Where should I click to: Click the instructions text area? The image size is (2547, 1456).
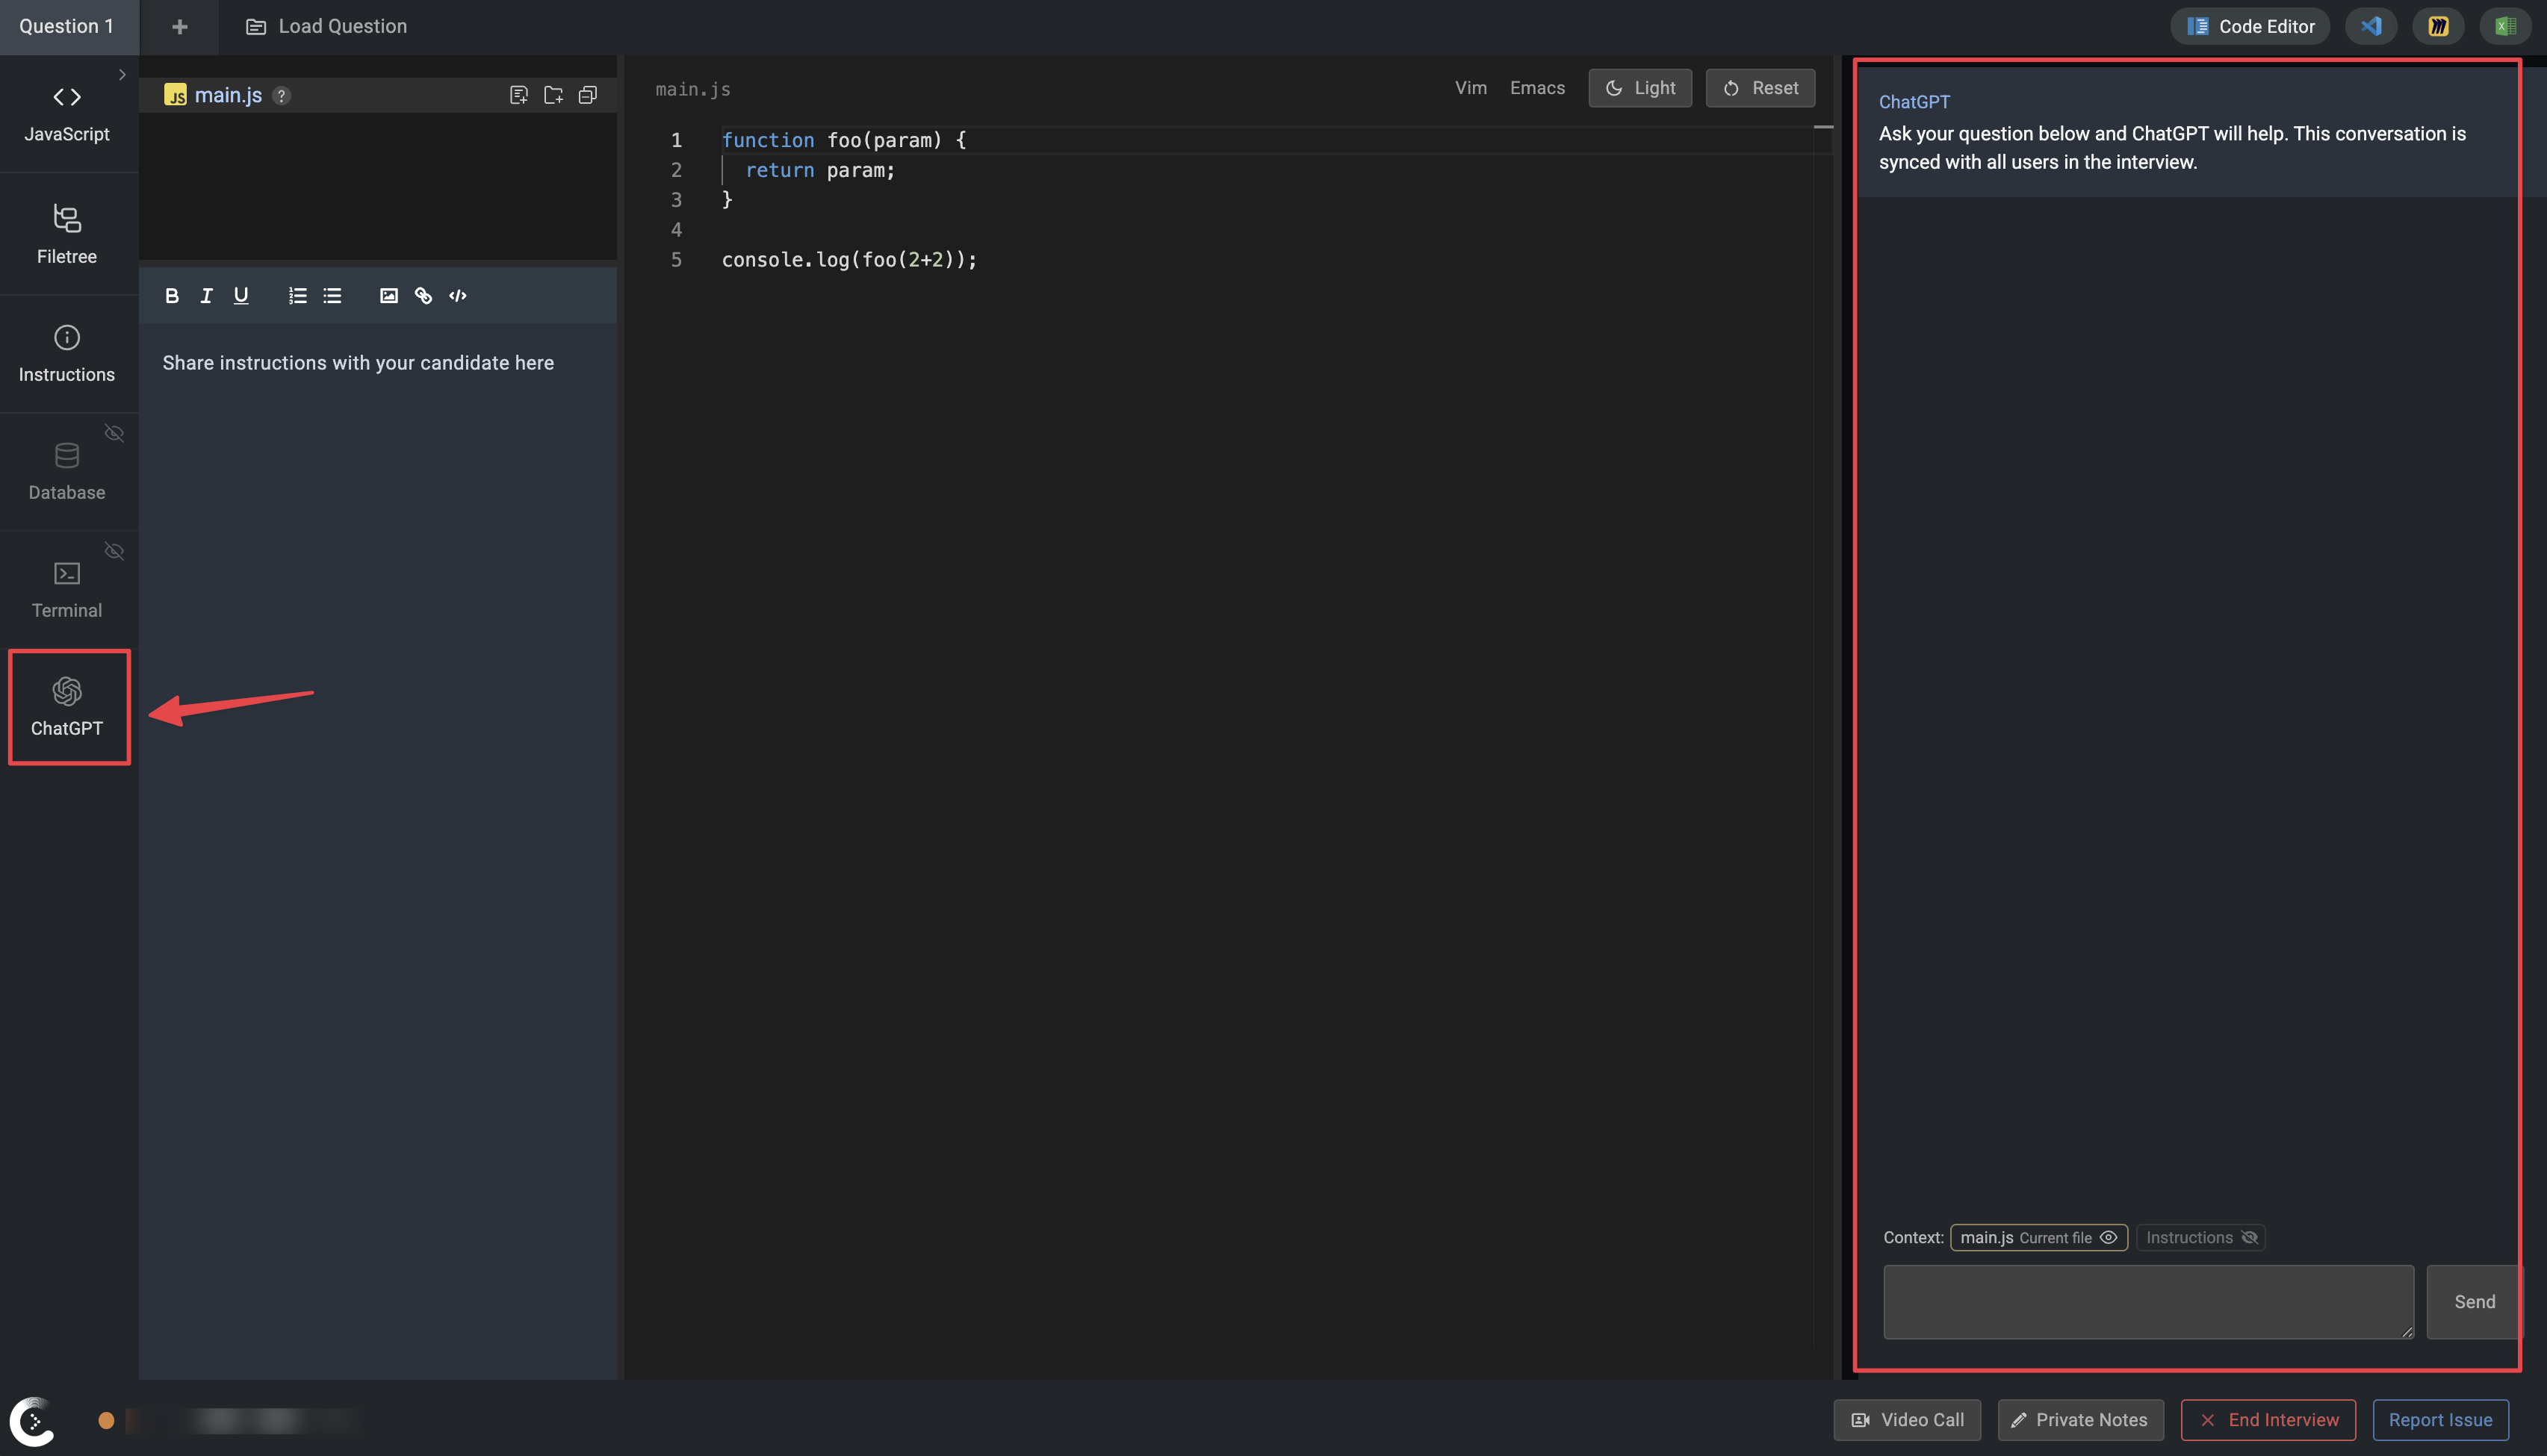[x=378, y=850]
